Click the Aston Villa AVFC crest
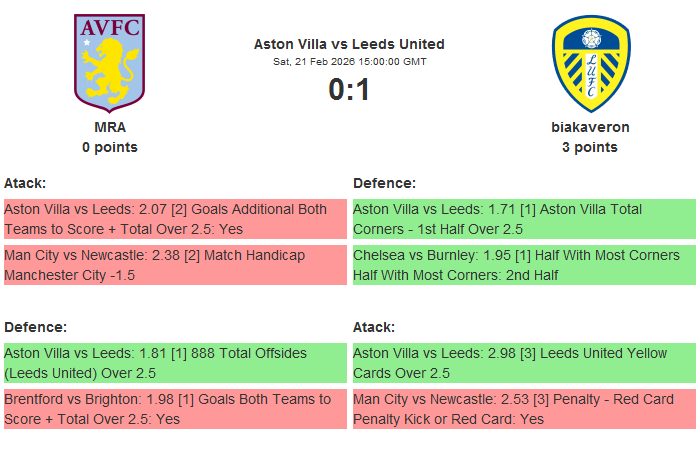Viewport: 700px width, 460px height. point(109,62)
